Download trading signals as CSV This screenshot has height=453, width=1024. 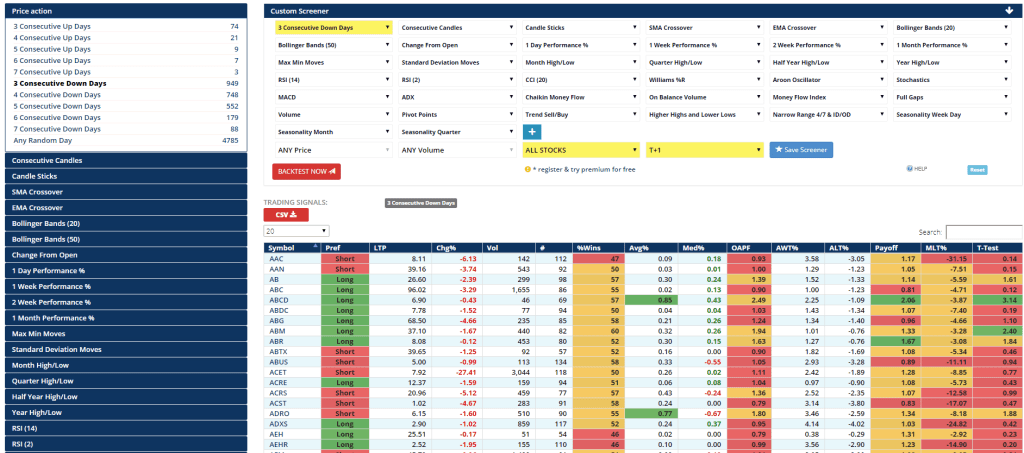[285, 214]
